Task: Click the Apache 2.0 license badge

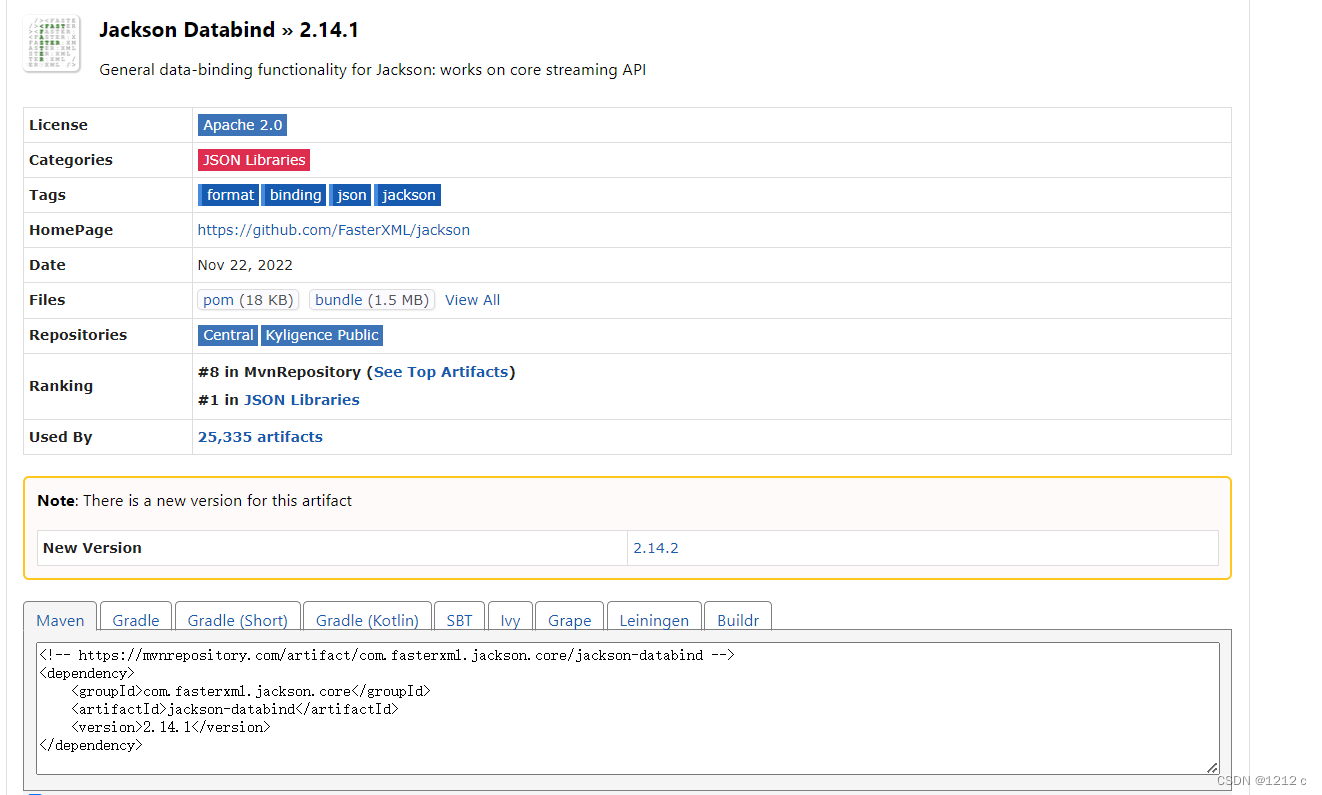Action: 243,125
